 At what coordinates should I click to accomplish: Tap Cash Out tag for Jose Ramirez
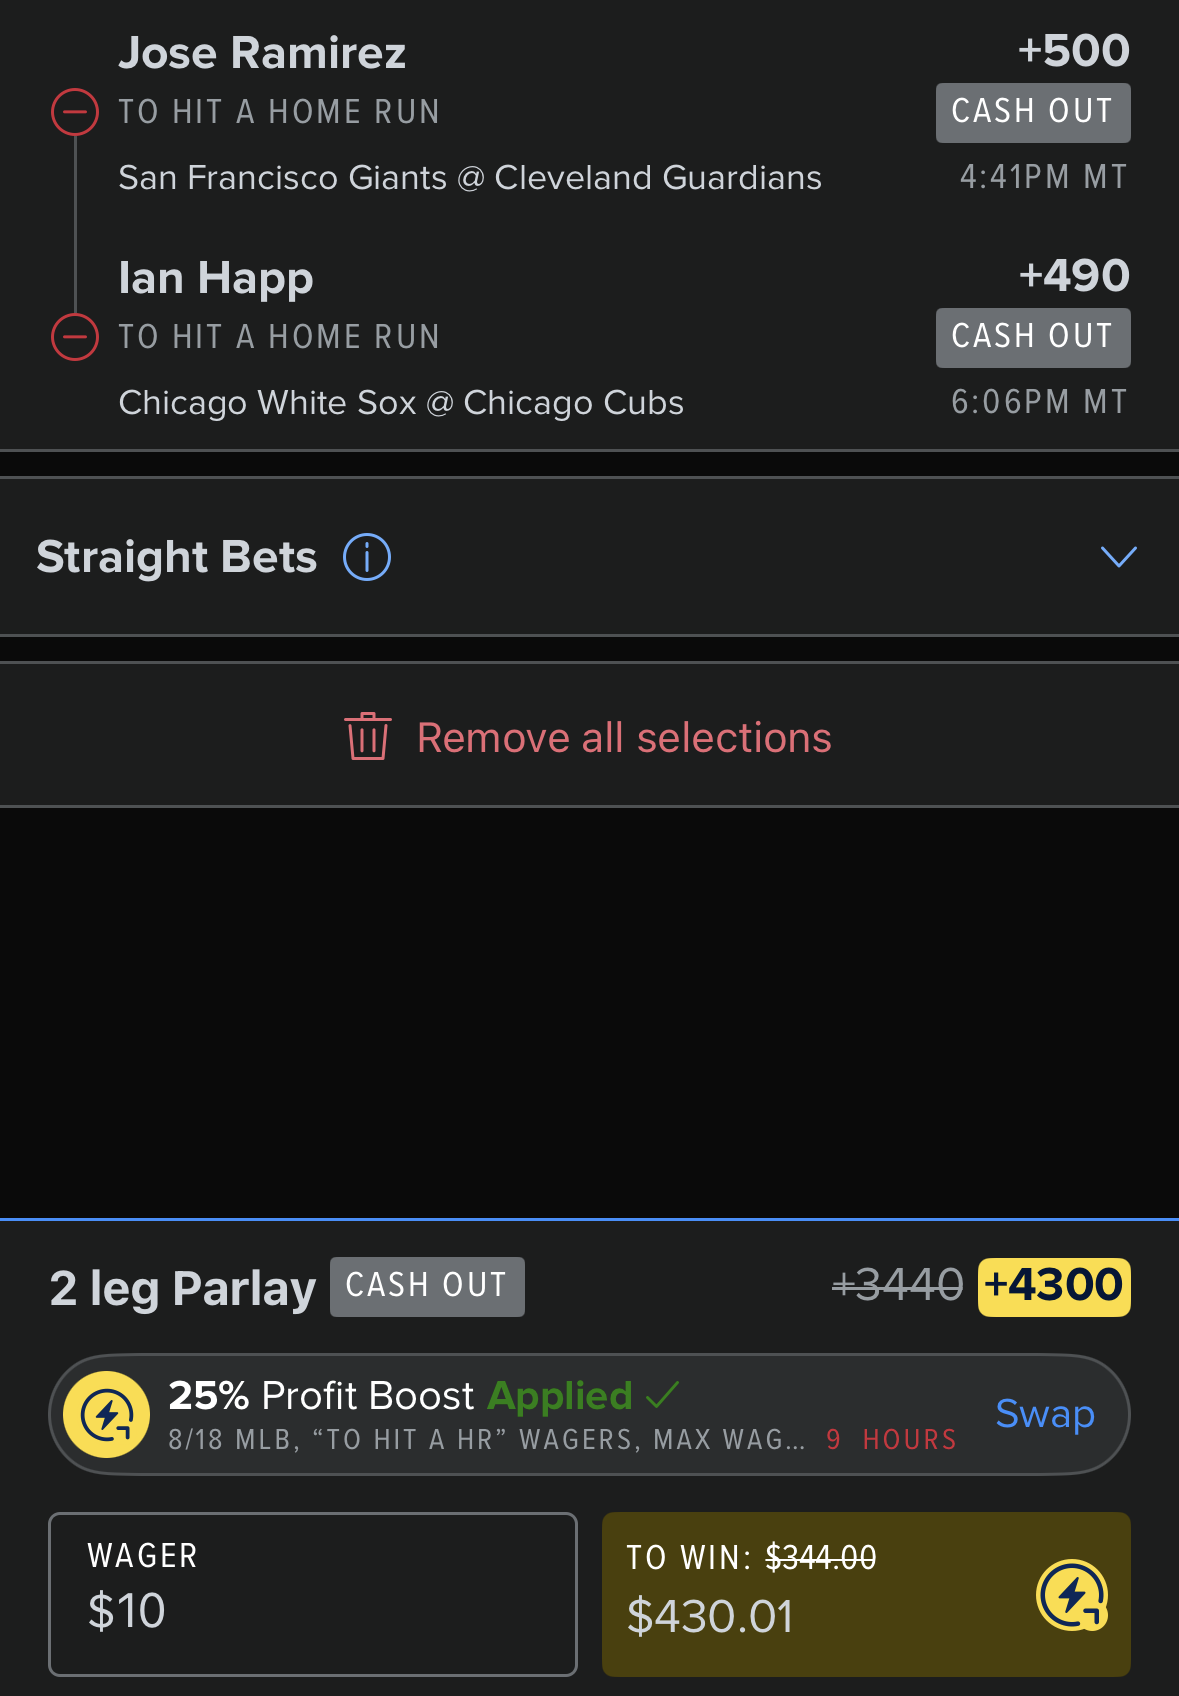tap(1033, 112)
